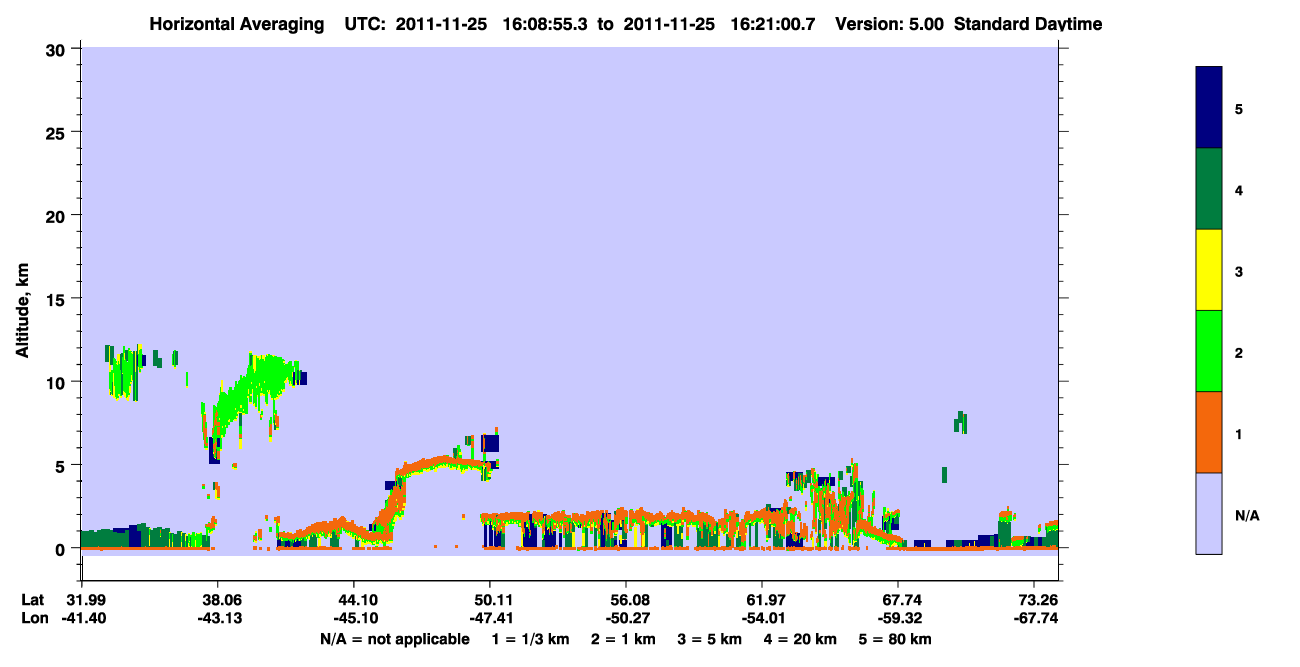
Task: Click the '20' altitude tick label
Action: point(58,215)
